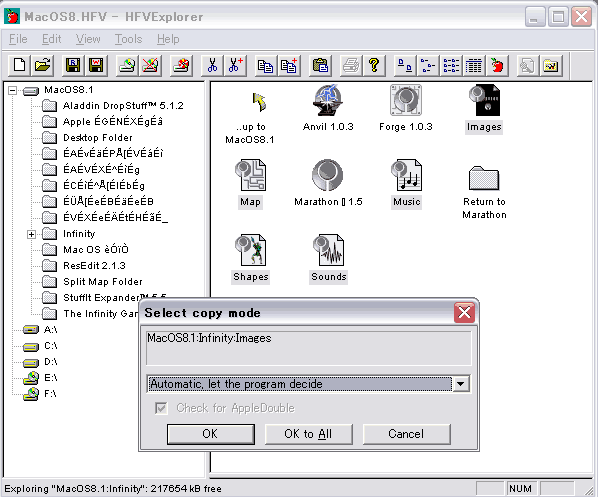Click the MacOS8.1:Infinity:Images path field
This screenshot has height=497, width=598.
coord(309,348)
